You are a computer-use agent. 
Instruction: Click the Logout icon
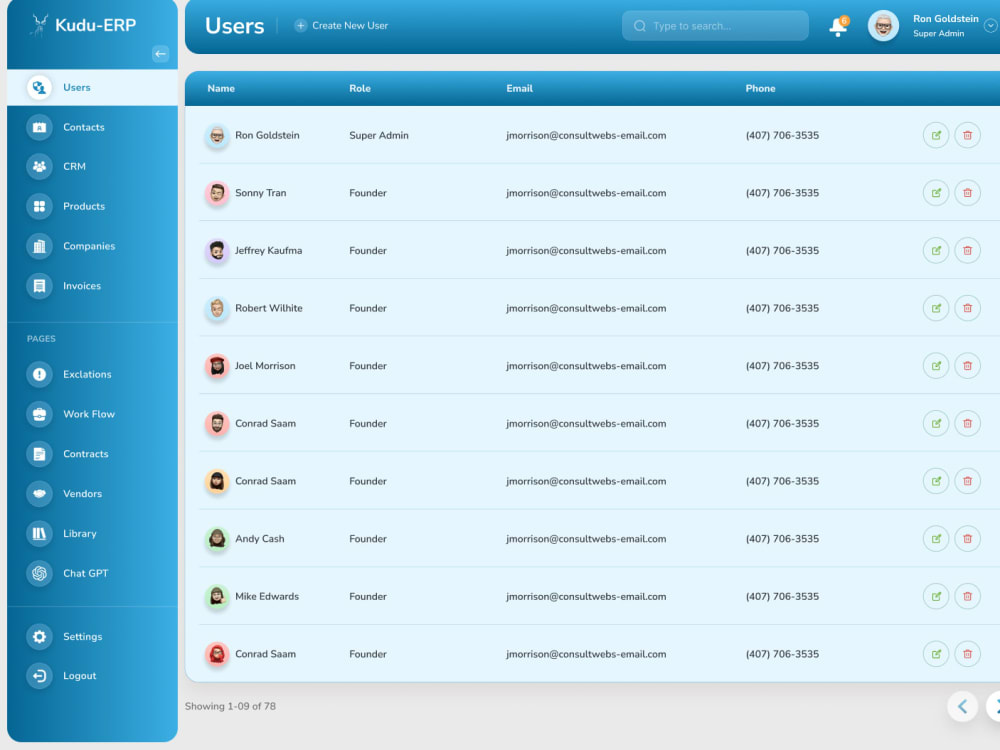[40, 676]
